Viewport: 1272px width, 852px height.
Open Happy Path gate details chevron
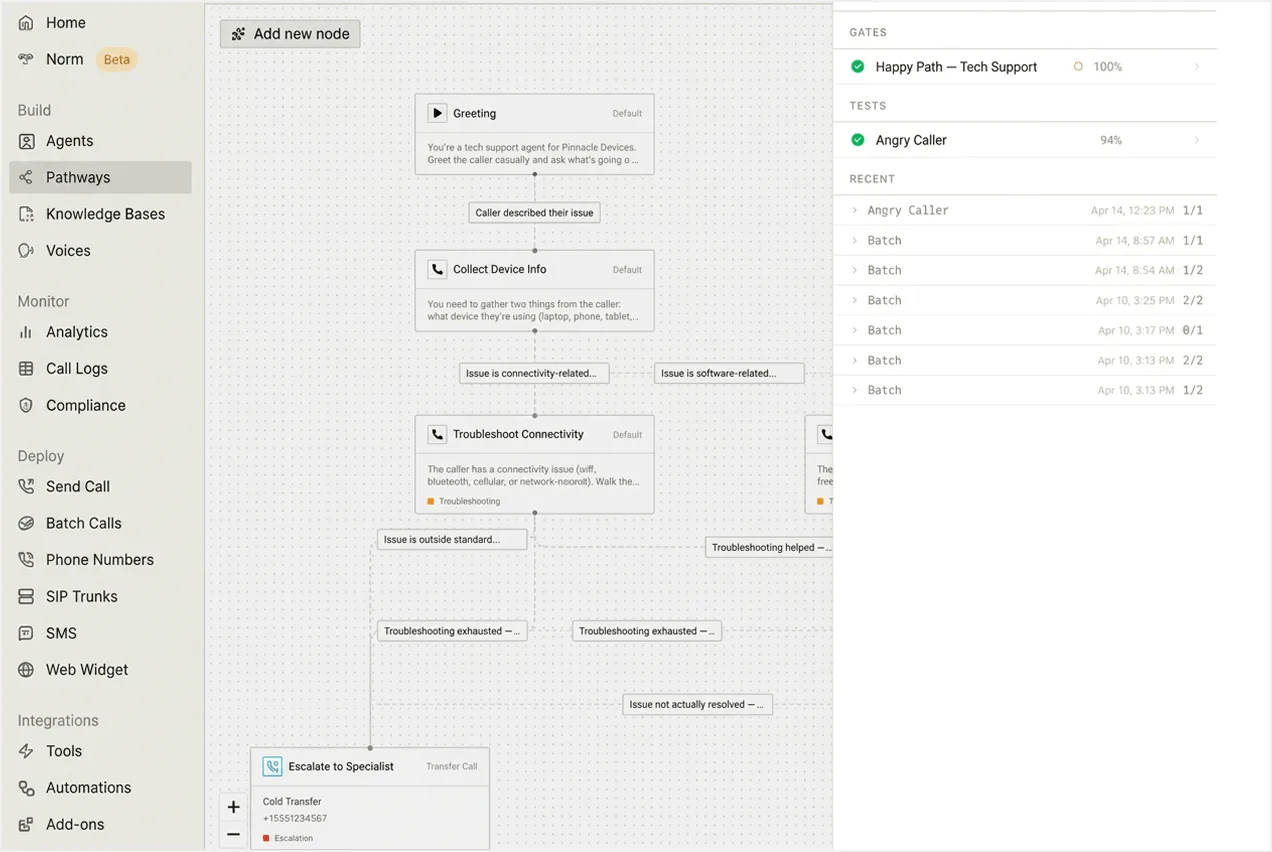click(1197, 67)
